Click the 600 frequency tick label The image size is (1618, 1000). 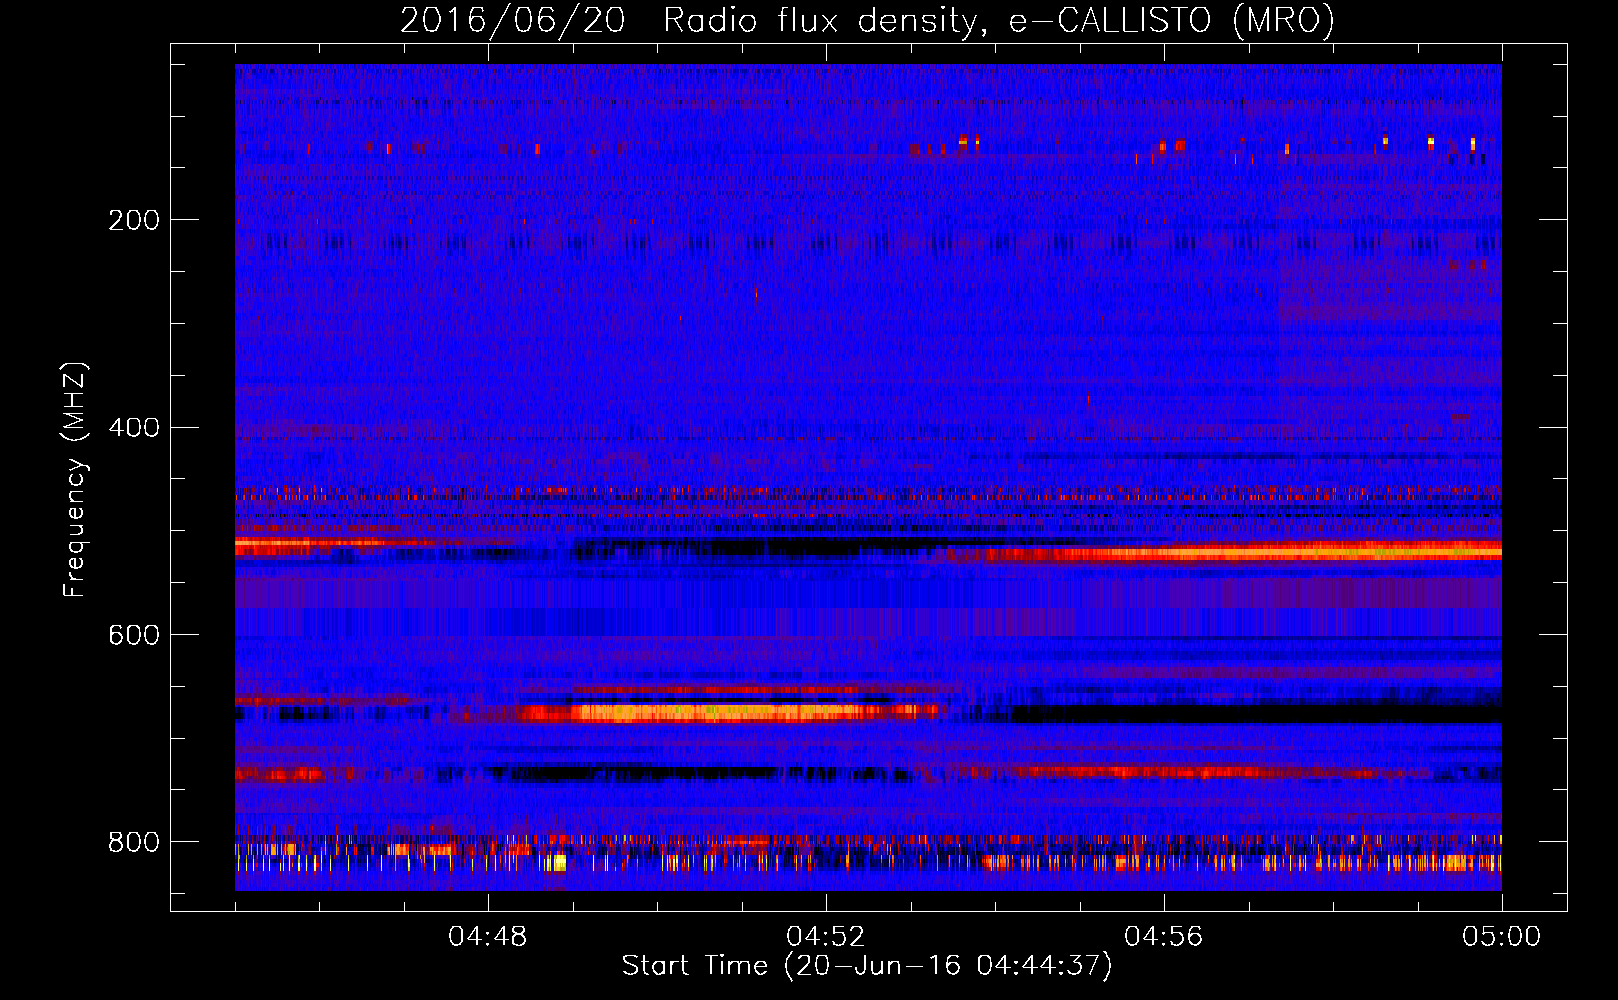[x=133, y=635]
